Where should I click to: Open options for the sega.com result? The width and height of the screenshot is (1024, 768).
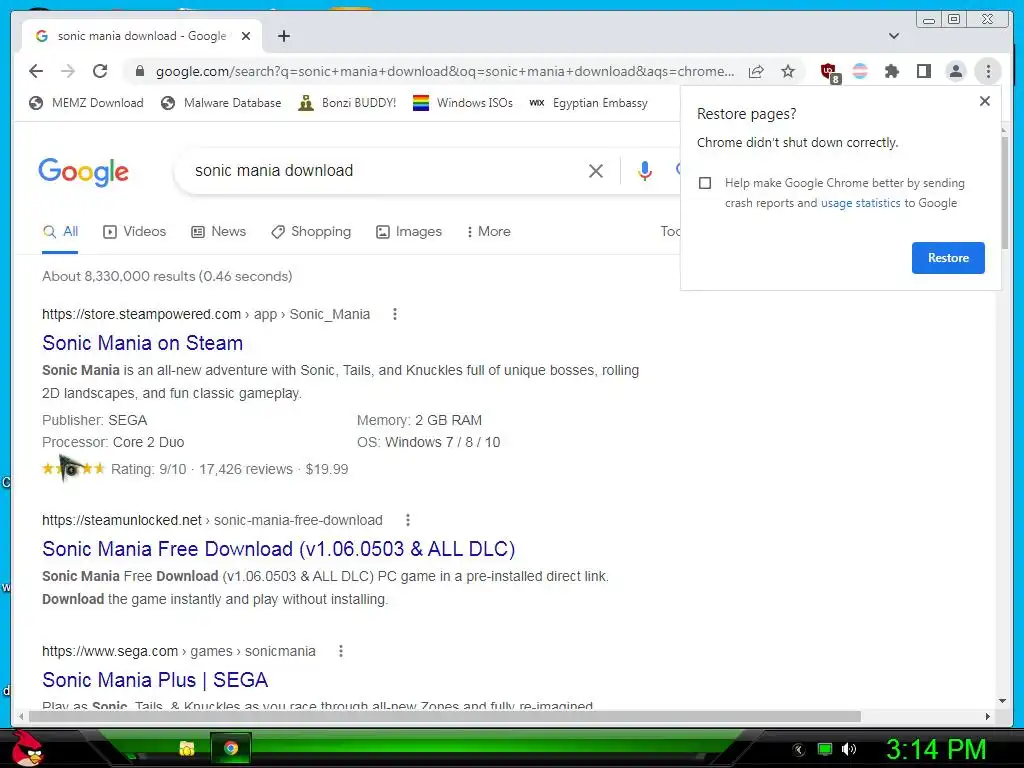(340, 651)
